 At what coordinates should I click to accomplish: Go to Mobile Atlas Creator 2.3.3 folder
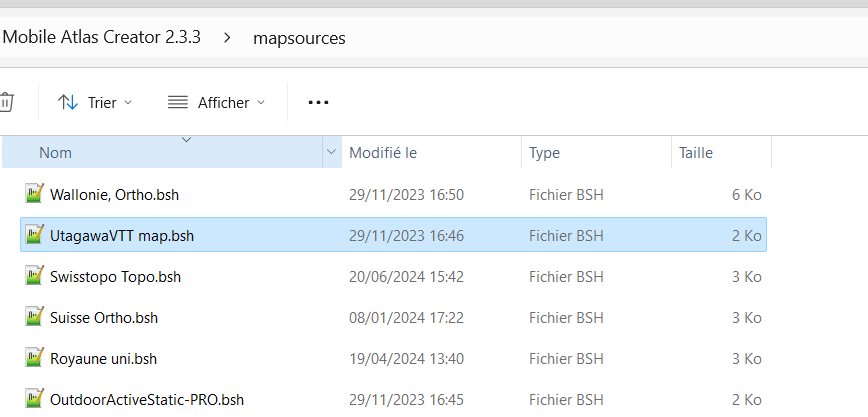pyautogui.click(x=102, y=38)
